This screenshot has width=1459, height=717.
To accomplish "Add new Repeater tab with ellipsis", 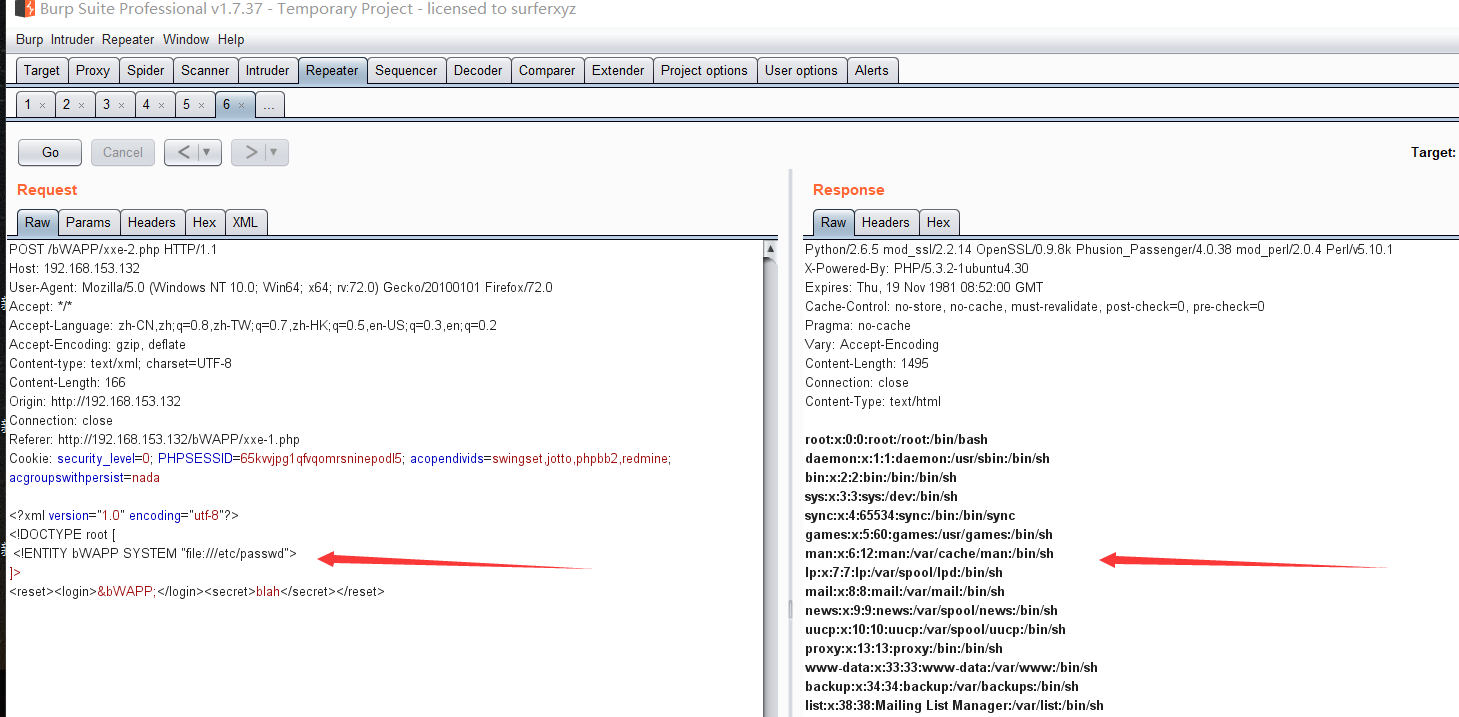I will click(269, 104).
